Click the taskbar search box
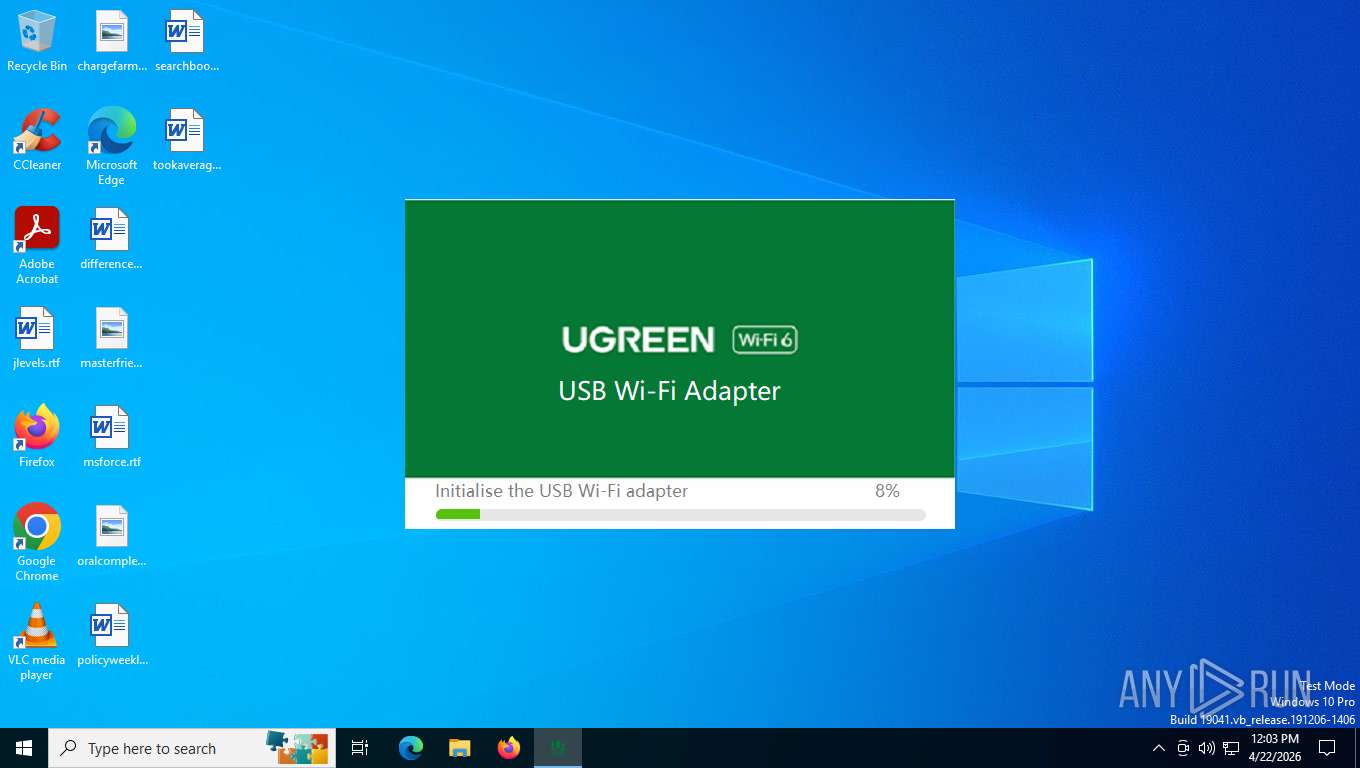 192,748
